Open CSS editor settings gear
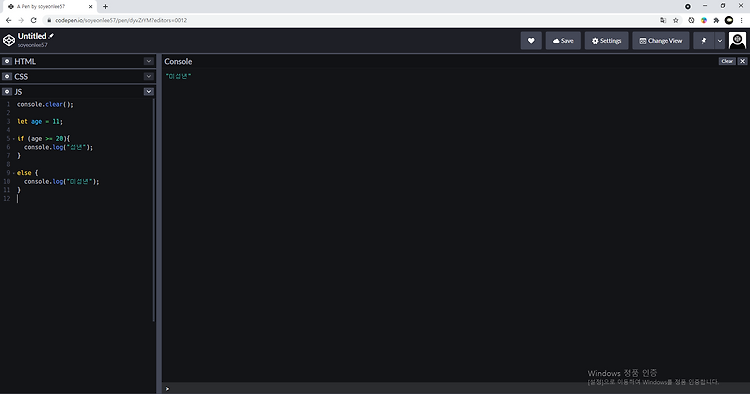The image size is (750, 394). [x=7, y=77]
